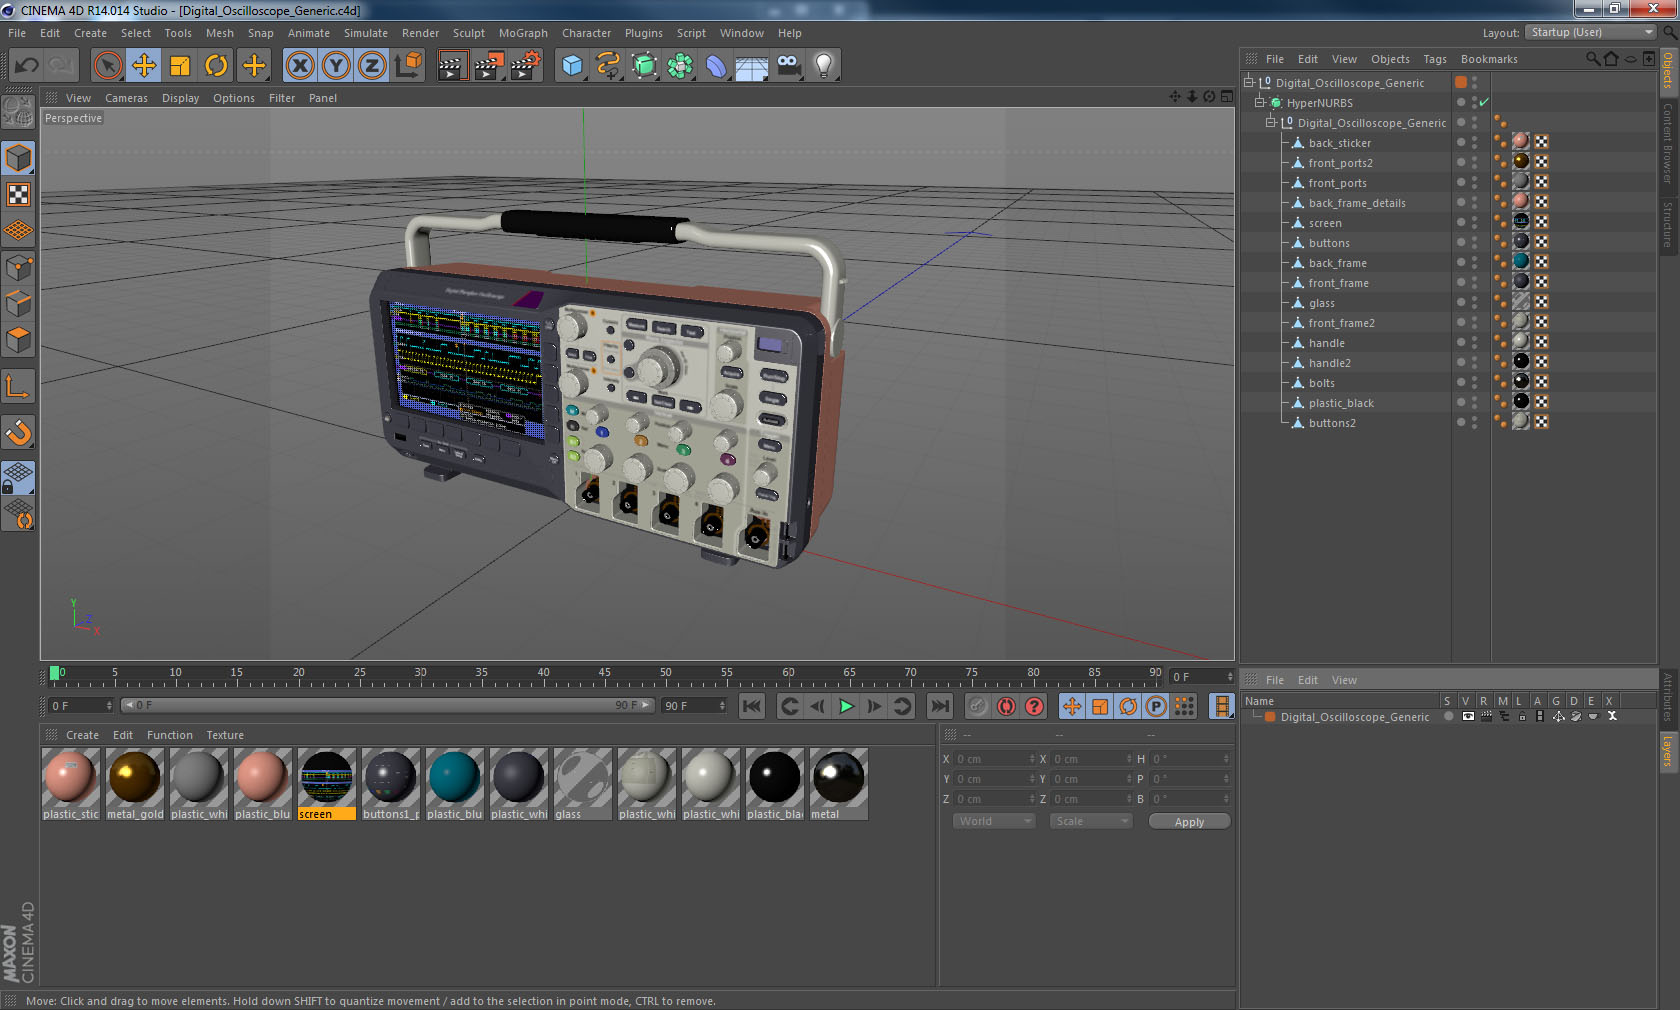Play the animation forwards
1680x1010 pixels.
tap(846, 706)
